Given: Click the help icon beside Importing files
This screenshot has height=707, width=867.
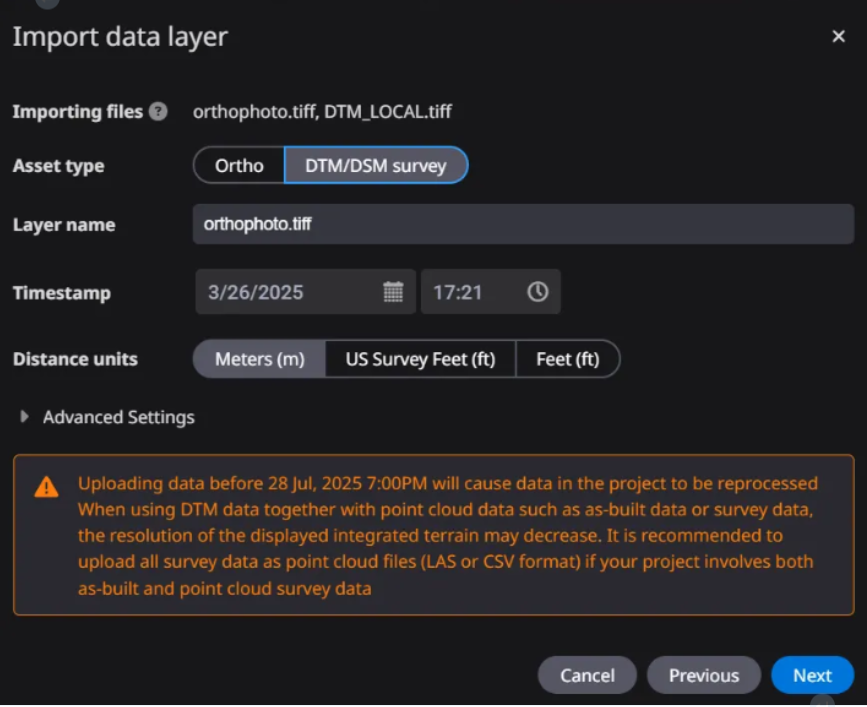Looking at the screenshot, I should [158, 112].
